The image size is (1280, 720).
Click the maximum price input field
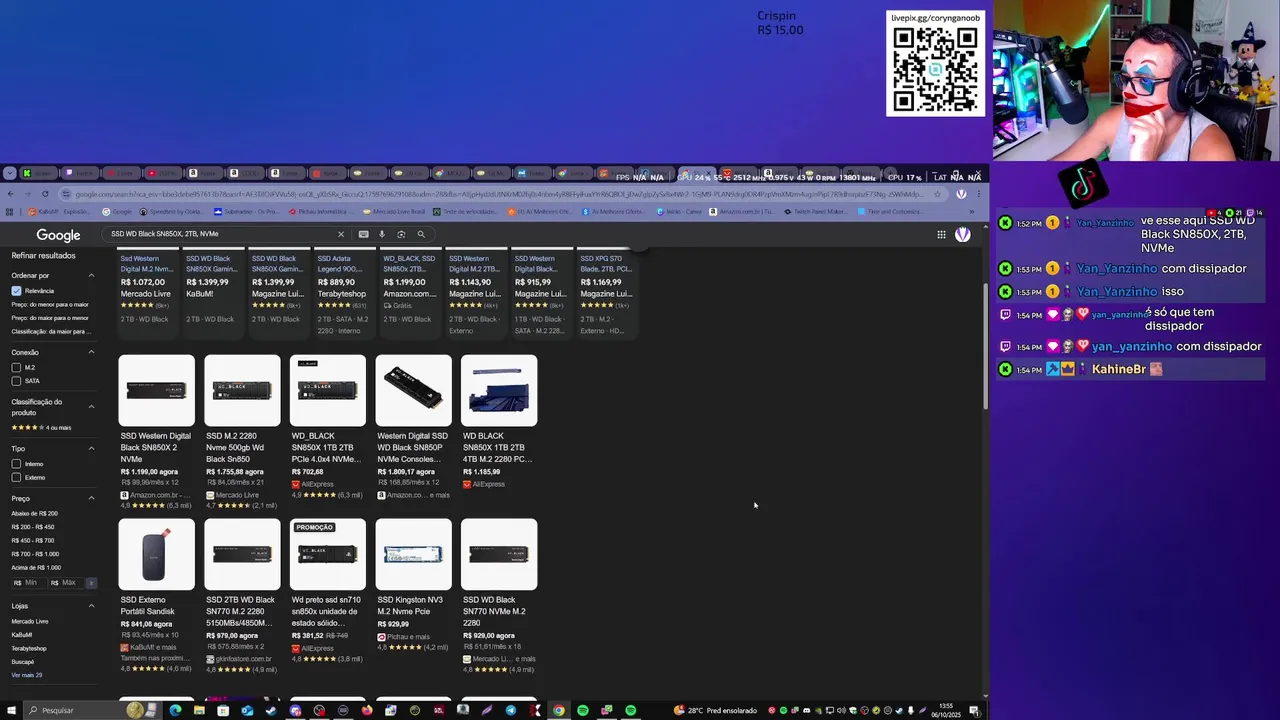pyautogui.click(x=66, y=582)
